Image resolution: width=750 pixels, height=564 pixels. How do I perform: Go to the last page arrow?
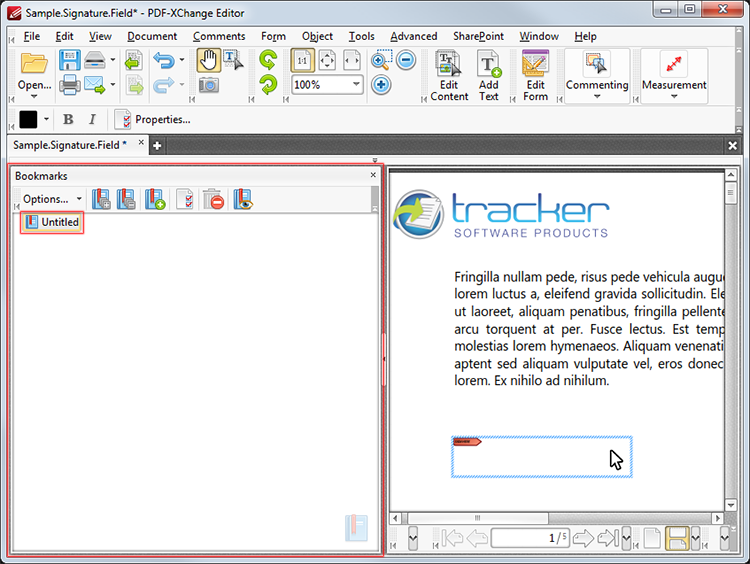point(608,538)
